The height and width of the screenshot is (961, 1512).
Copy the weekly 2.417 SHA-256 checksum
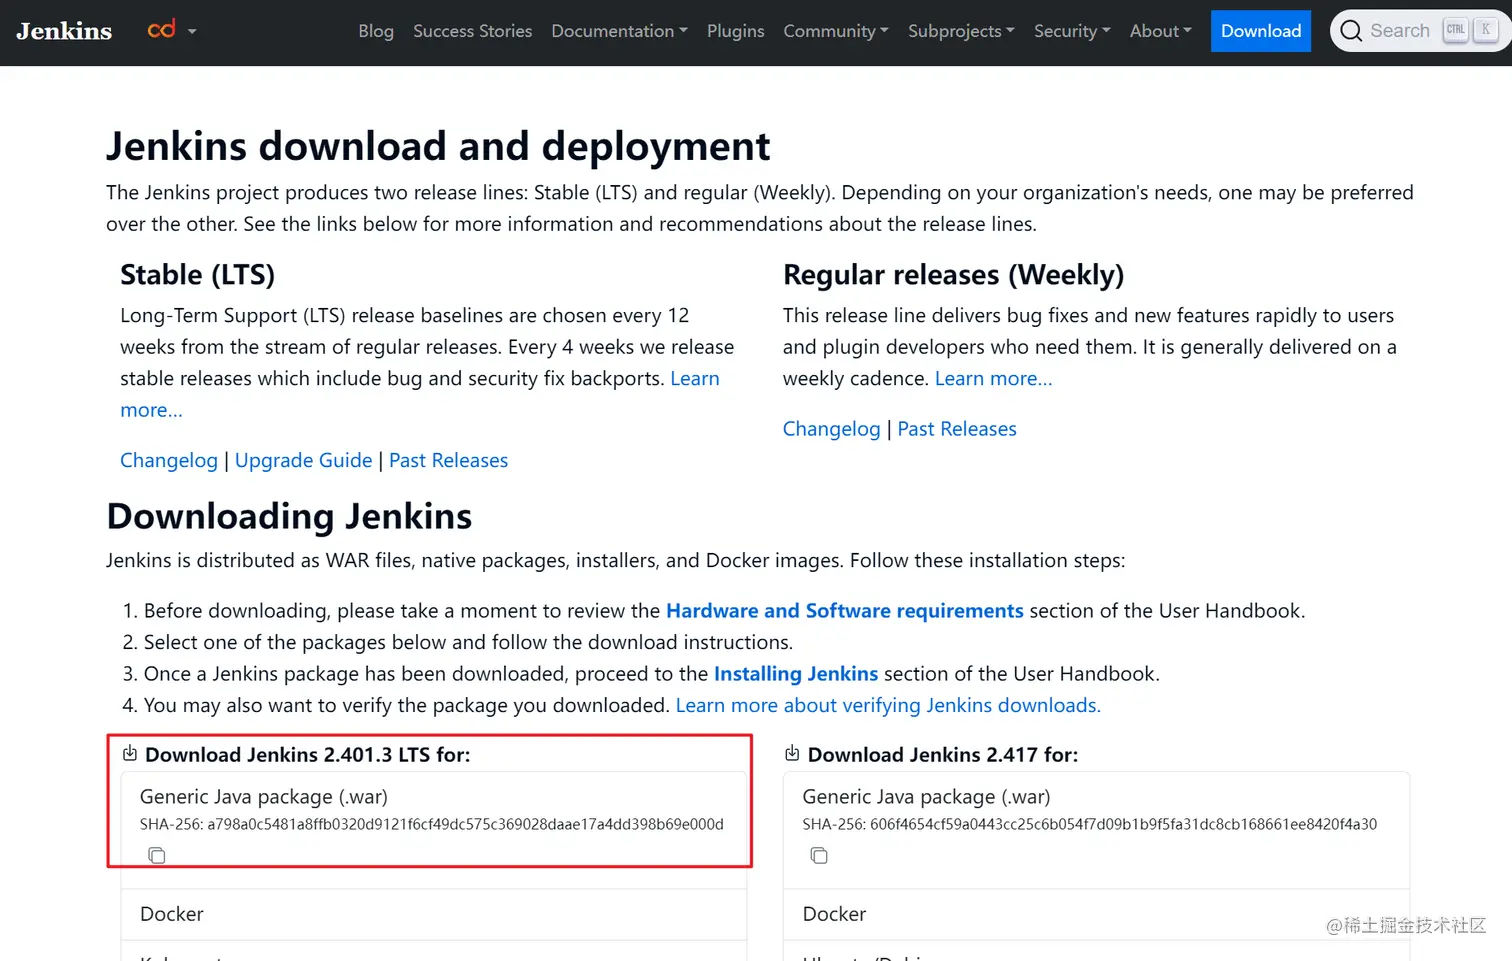(x=819, y=855)
